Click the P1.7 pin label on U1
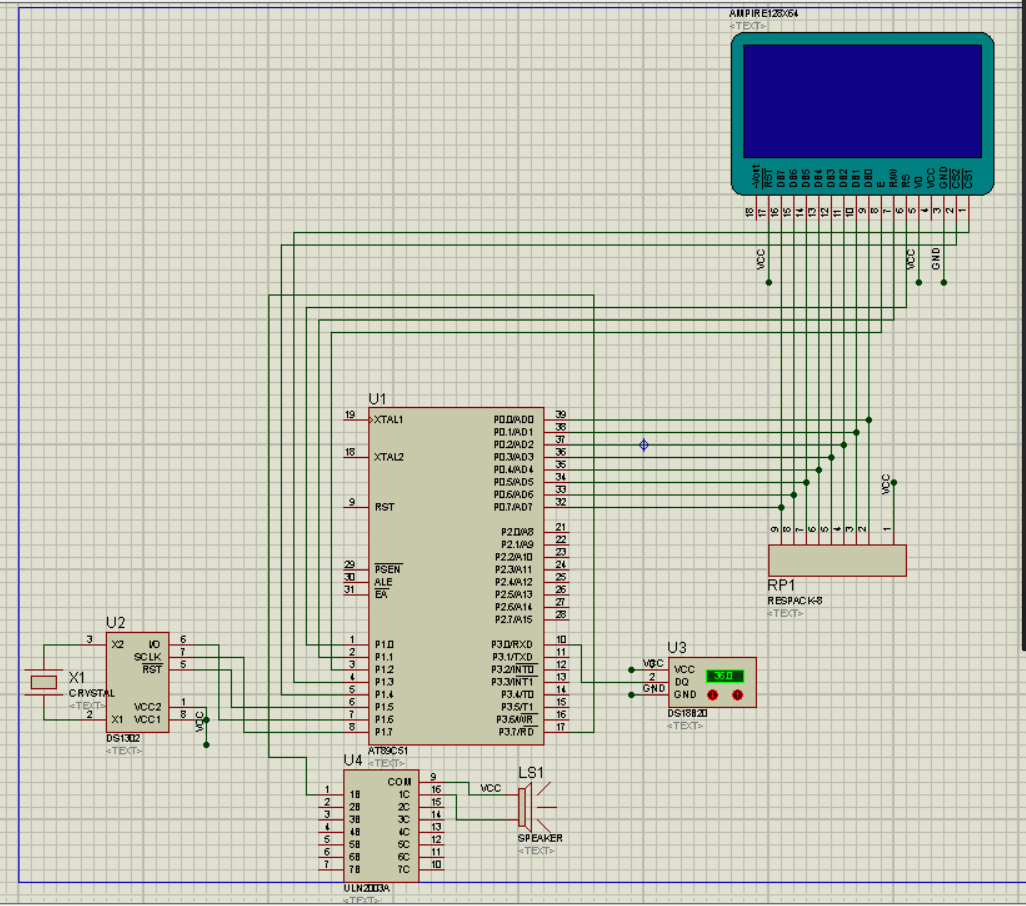The image size is (1026, 906). click(384, 732)
